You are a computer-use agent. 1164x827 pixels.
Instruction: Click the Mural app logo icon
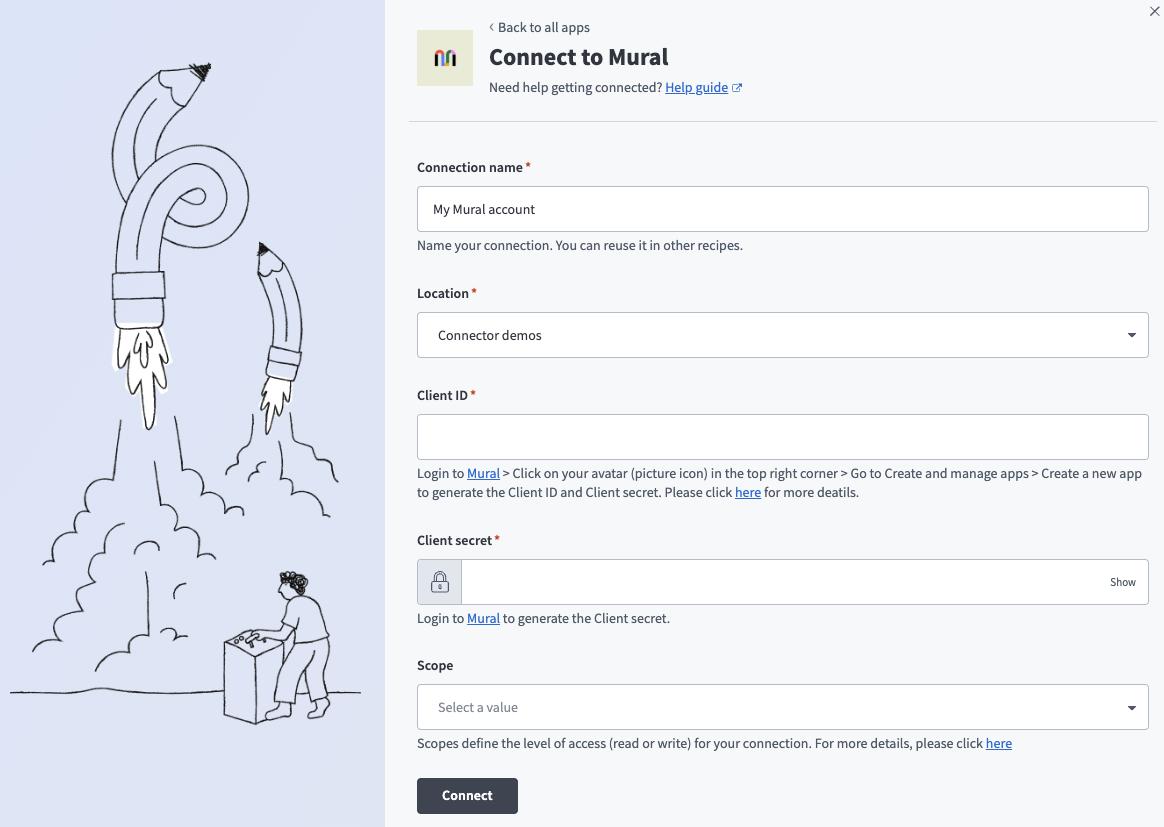[x=445, y=58]
